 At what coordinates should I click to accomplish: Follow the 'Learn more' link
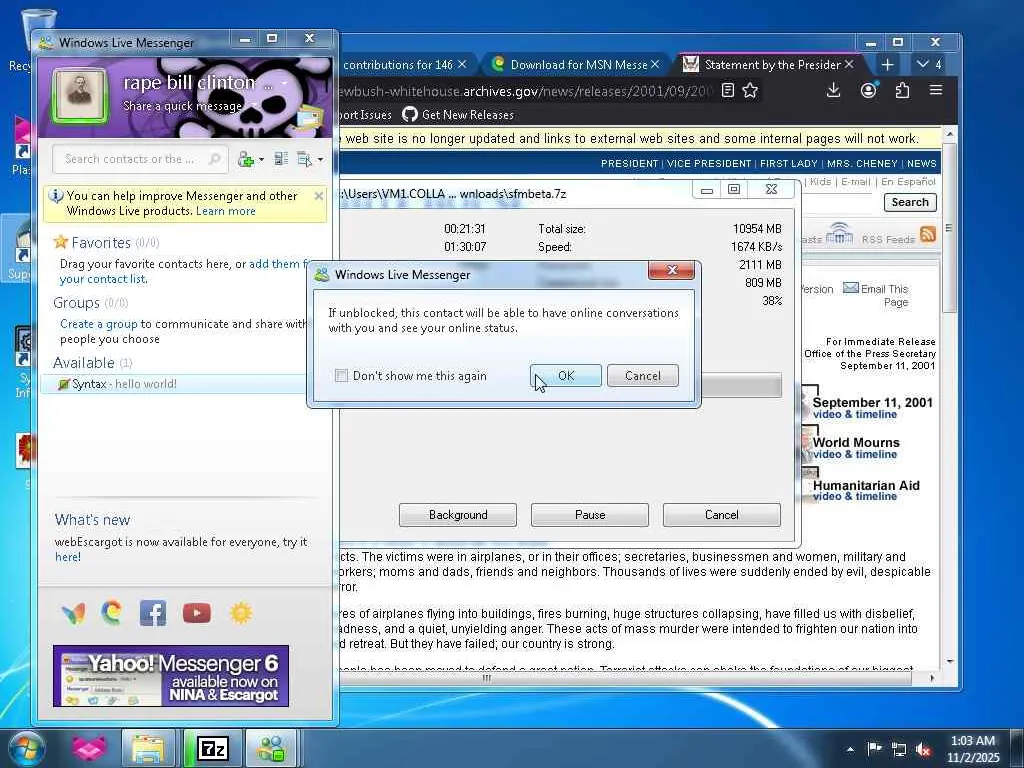[x=226, y=211]
